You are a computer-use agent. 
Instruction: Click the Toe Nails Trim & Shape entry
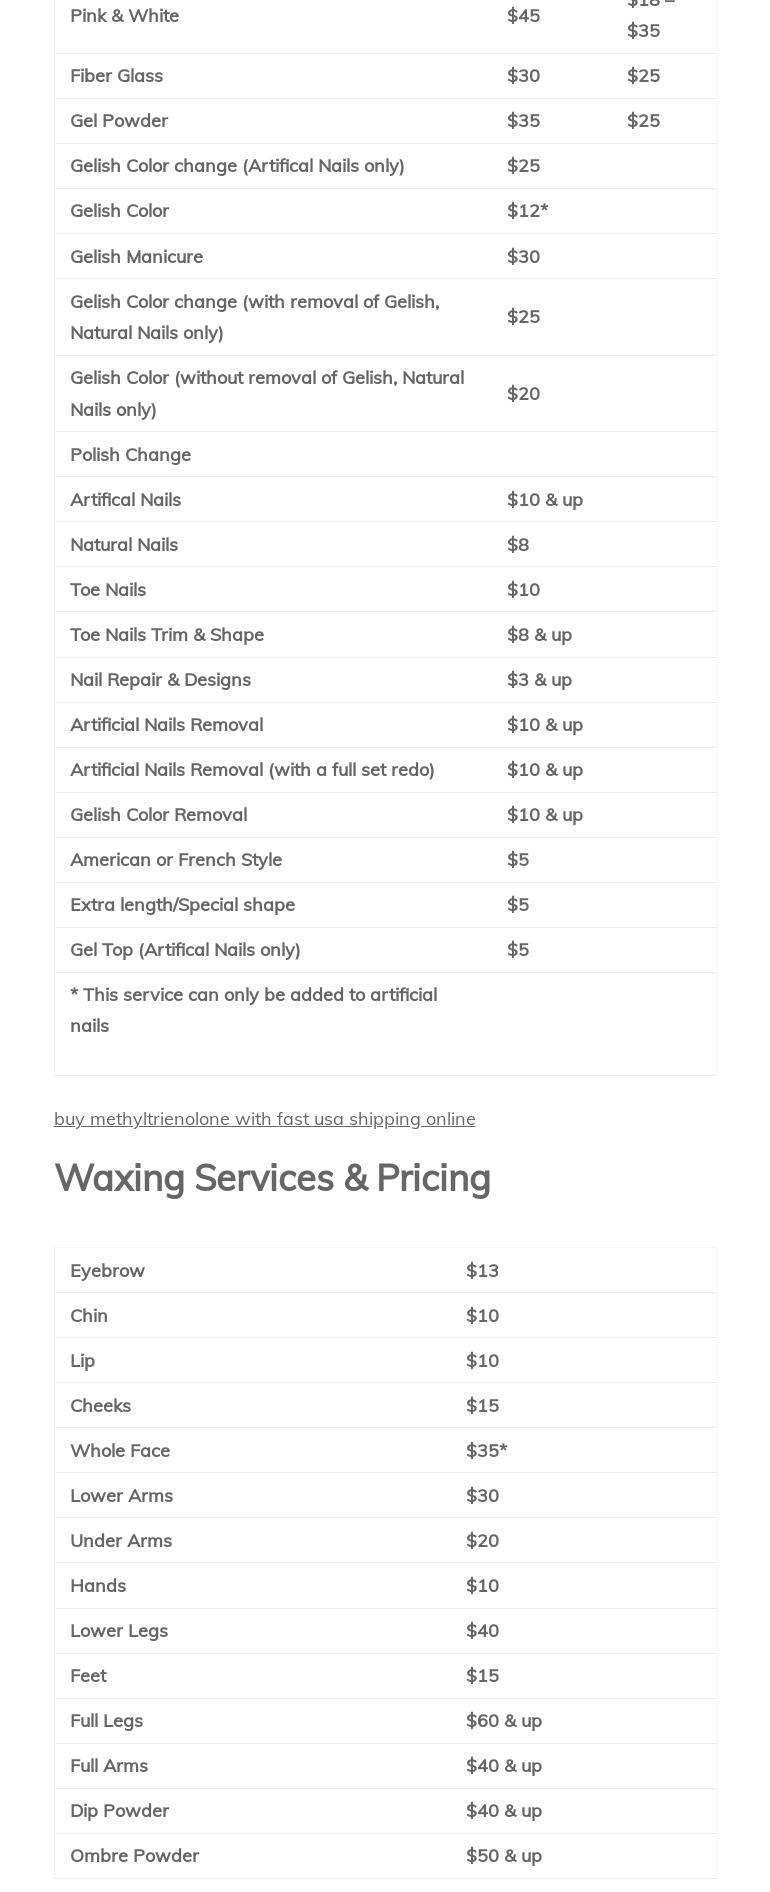coord(167,635)
